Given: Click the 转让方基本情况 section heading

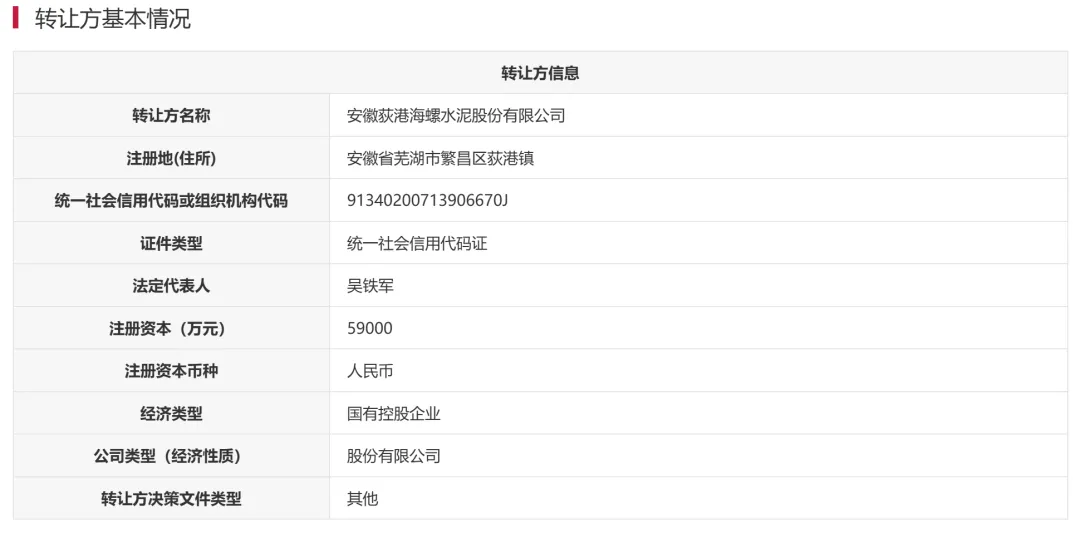Looking at the screenshot, I should pyautogui.click(x=112, y=19).
